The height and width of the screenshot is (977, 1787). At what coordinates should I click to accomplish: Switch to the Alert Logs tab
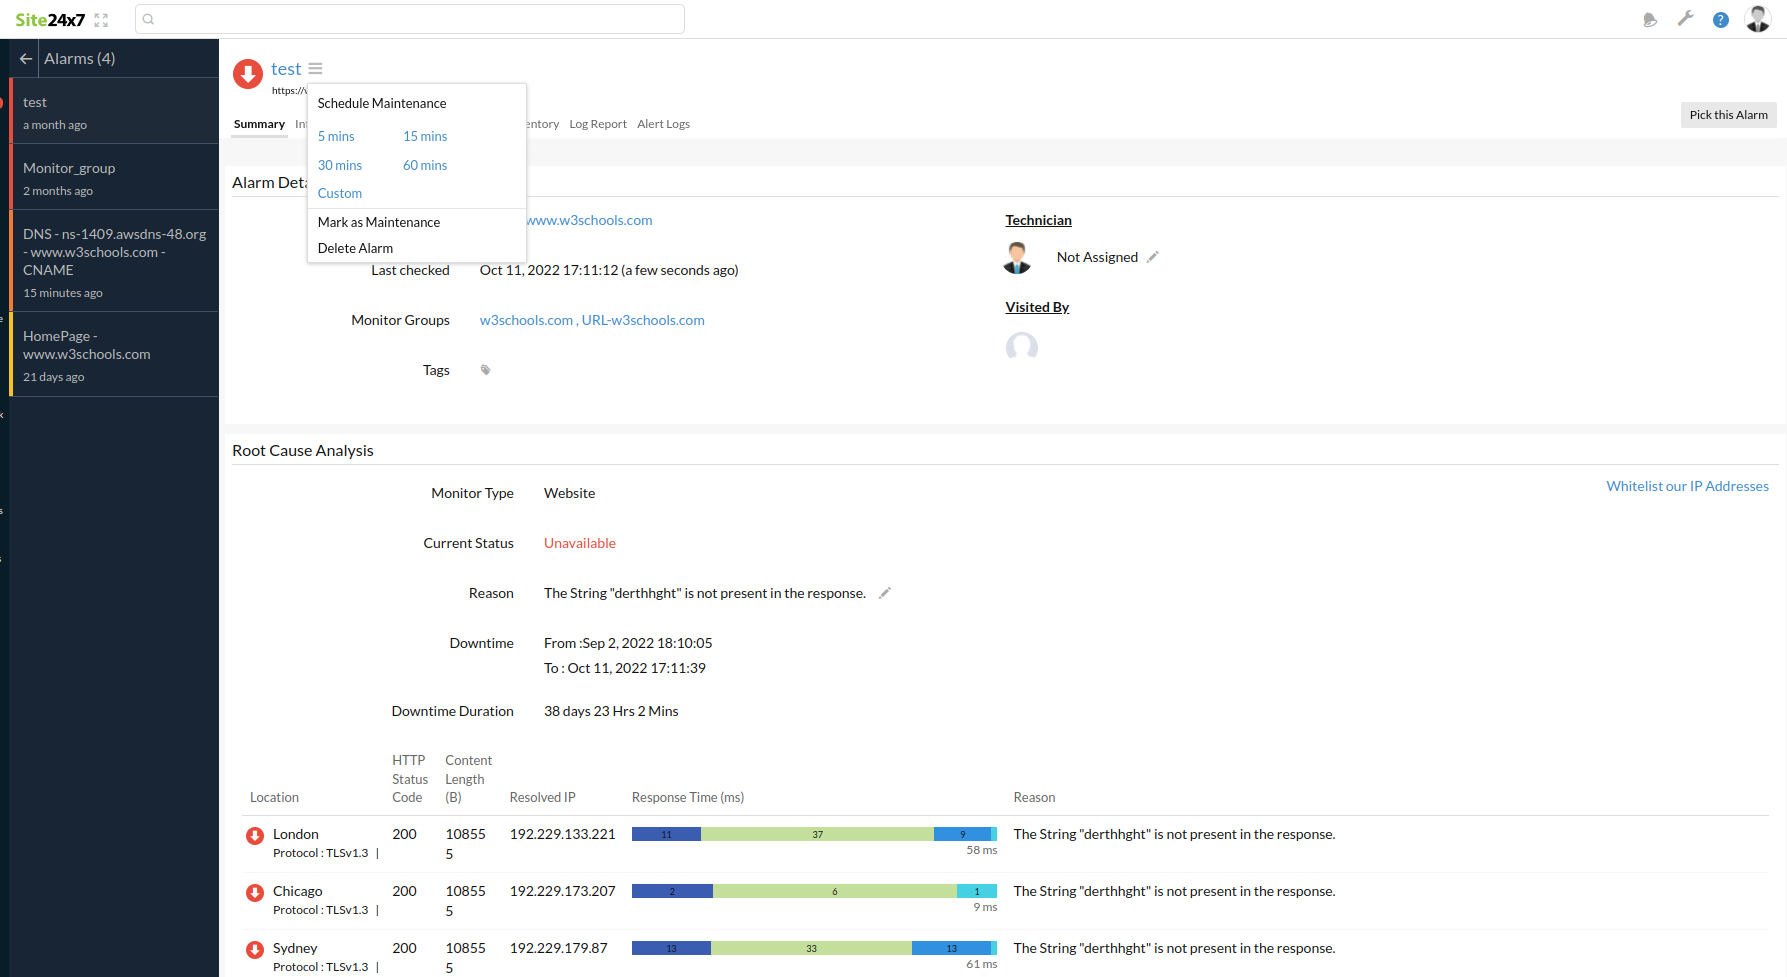click(663, 124)
